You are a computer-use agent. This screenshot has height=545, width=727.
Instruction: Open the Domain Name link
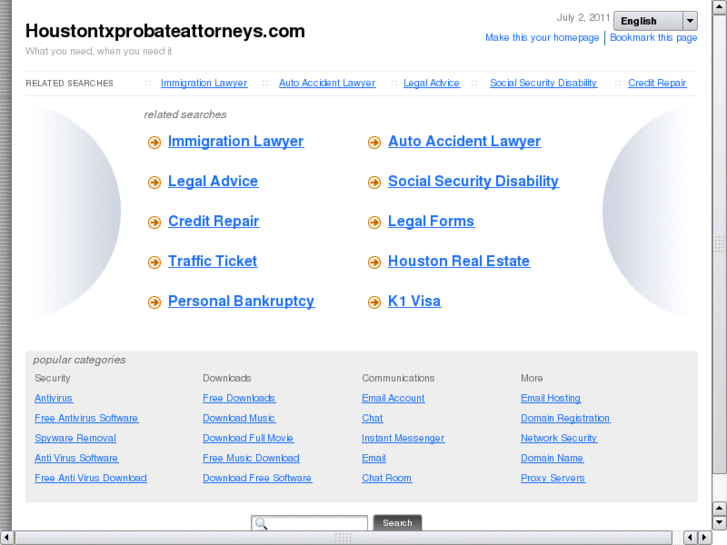pyautogui.click(x=551, y=458)
